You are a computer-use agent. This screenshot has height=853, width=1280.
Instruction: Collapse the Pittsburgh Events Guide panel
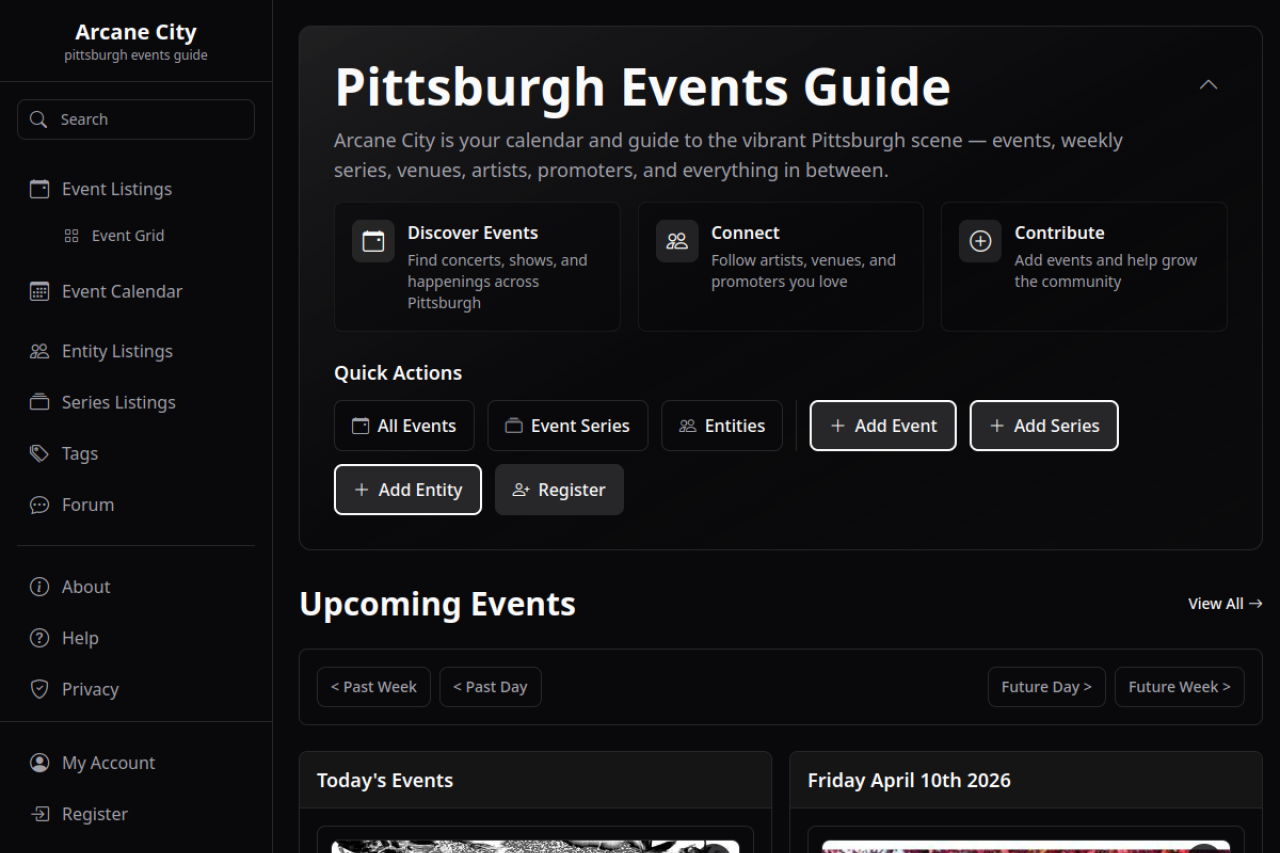[1208, 85]
